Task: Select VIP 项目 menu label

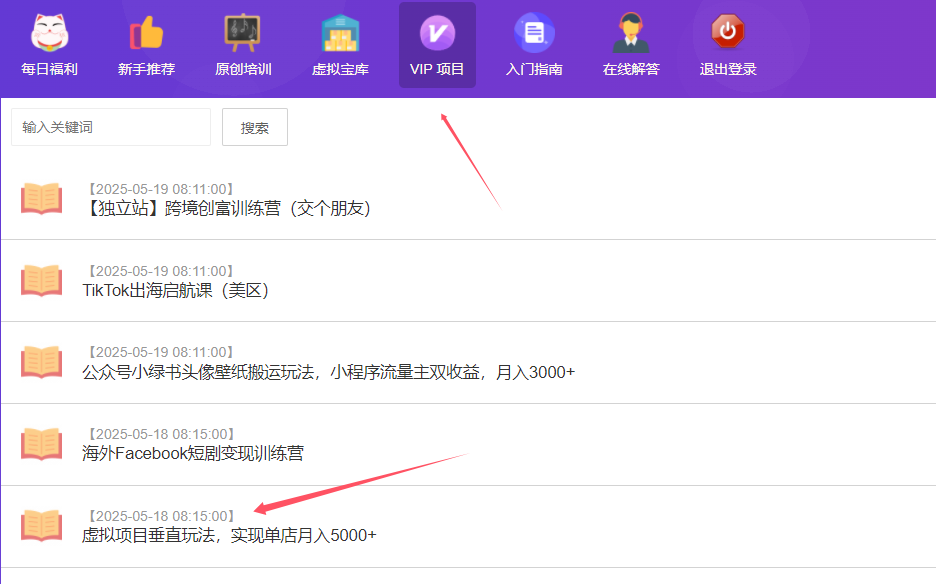Action: click(x=437, y=69)
